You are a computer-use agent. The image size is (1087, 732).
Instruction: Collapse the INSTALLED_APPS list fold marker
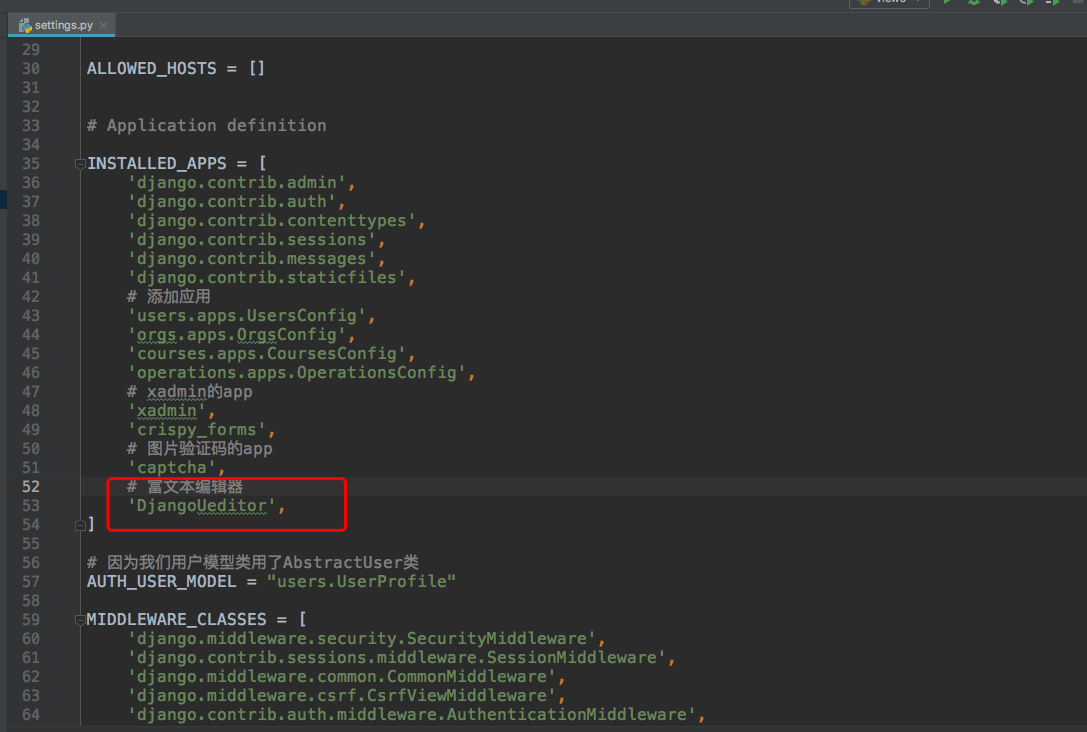coord(80,164)
